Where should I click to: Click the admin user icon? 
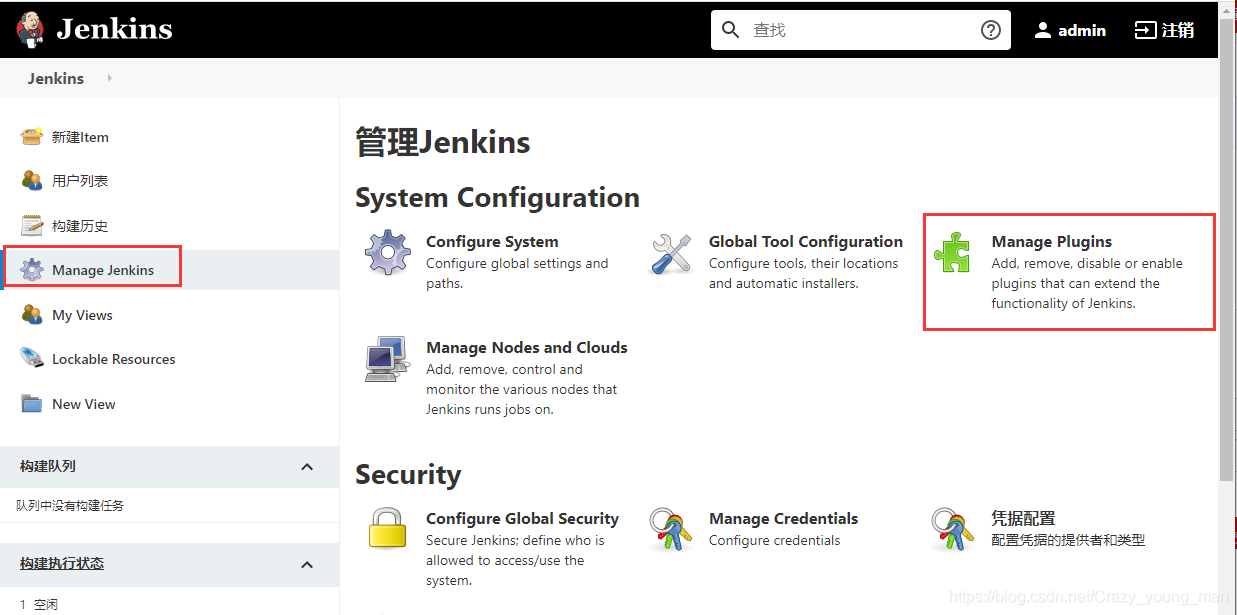(x=1043, y=30)
